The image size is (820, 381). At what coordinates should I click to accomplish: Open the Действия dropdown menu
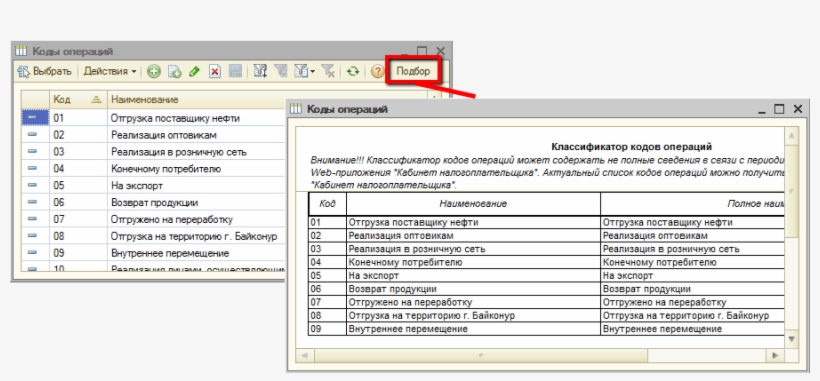coord(110,72)
